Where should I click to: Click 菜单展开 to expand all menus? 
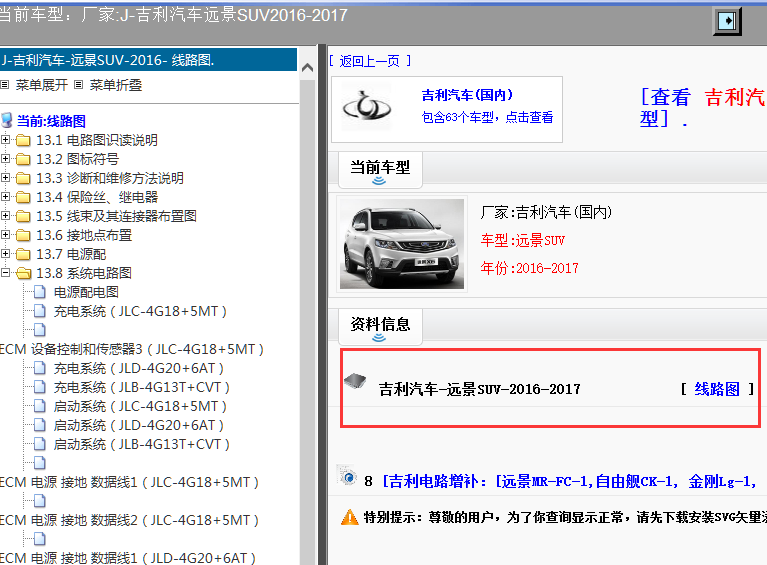click(x=42, y=85)
